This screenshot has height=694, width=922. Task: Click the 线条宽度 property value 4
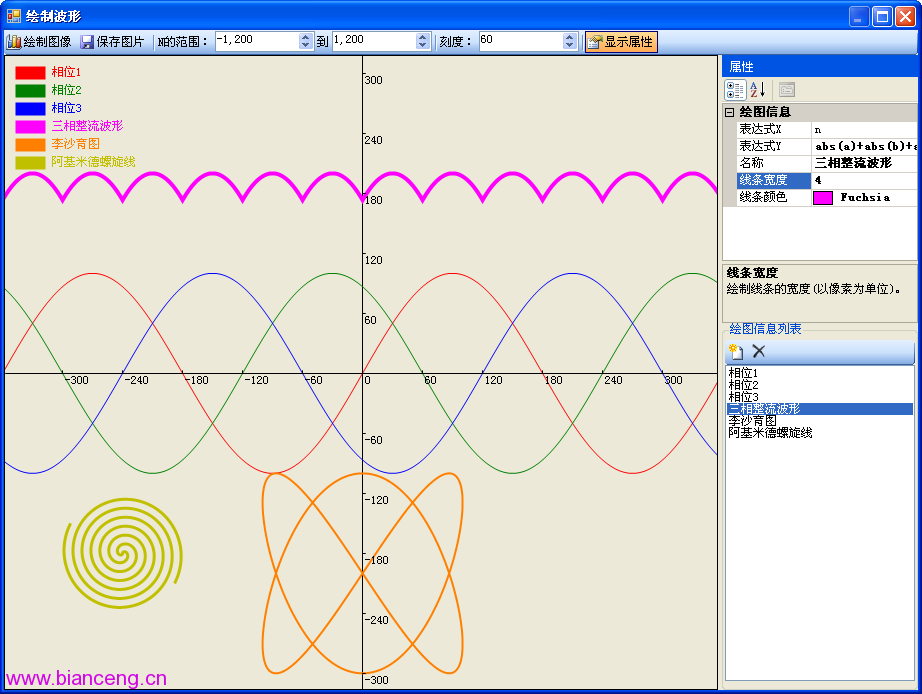(x=865, y=180)
